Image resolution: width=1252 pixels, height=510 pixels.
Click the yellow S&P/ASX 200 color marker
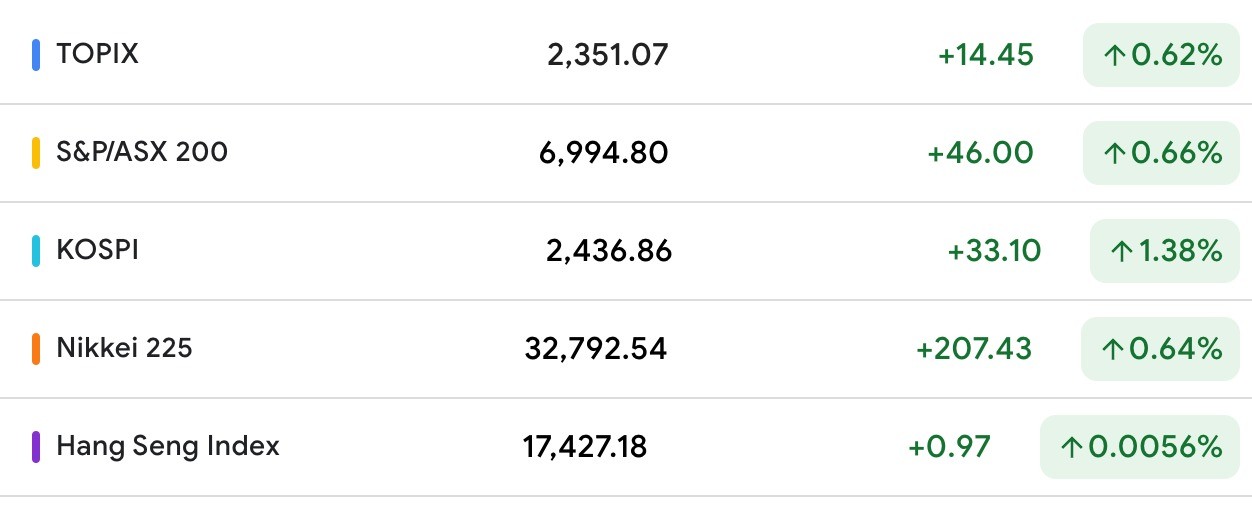coord(36,152)
